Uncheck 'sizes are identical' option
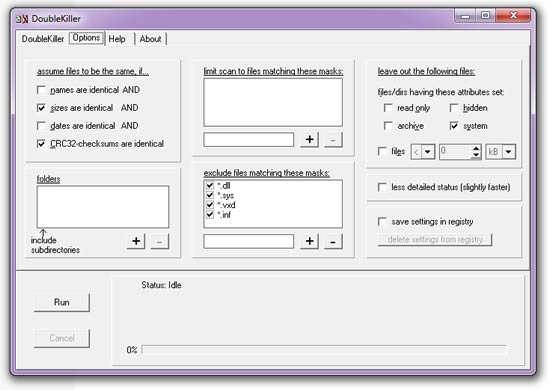 41,108
